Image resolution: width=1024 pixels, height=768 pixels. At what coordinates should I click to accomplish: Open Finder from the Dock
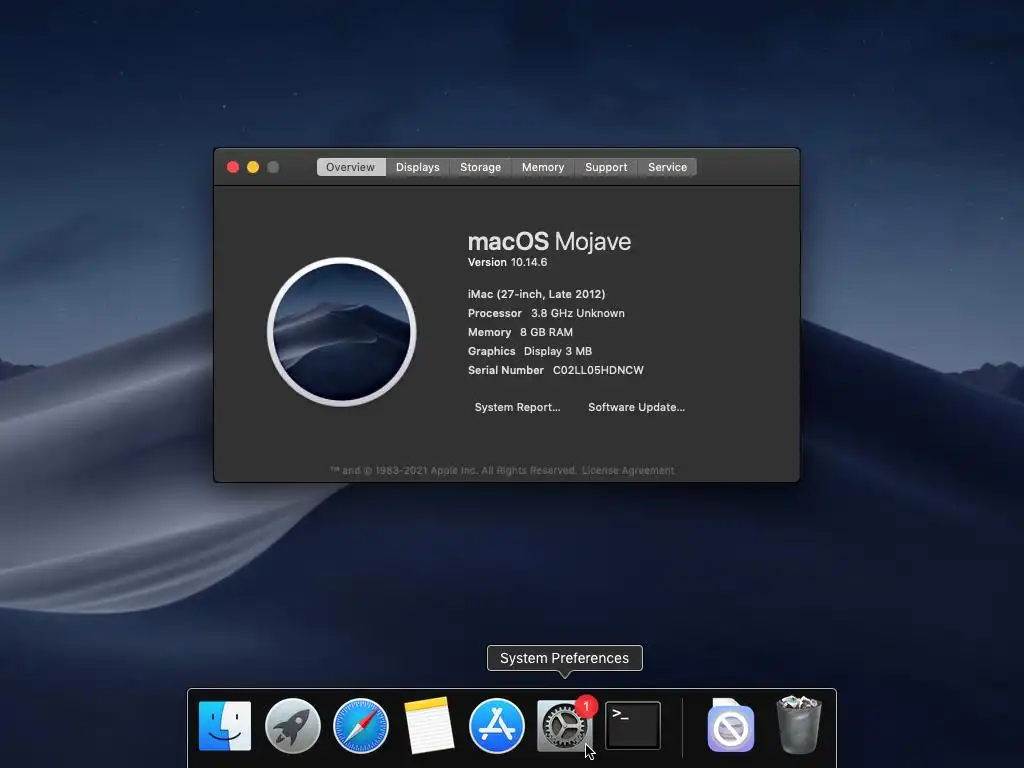225,726
